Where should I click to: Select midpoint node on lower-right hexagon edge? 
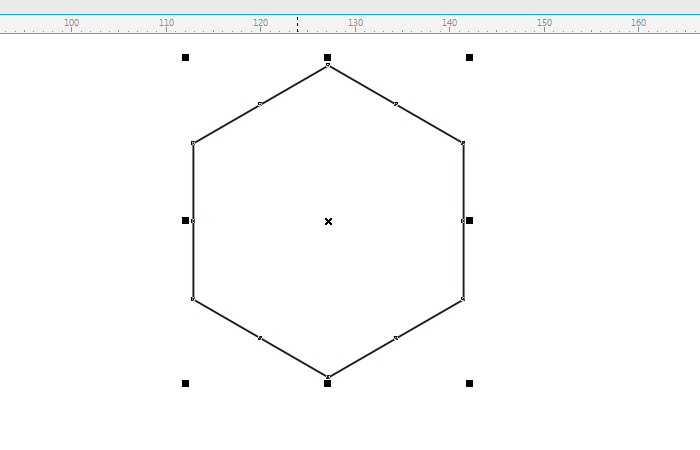point(396,338)
